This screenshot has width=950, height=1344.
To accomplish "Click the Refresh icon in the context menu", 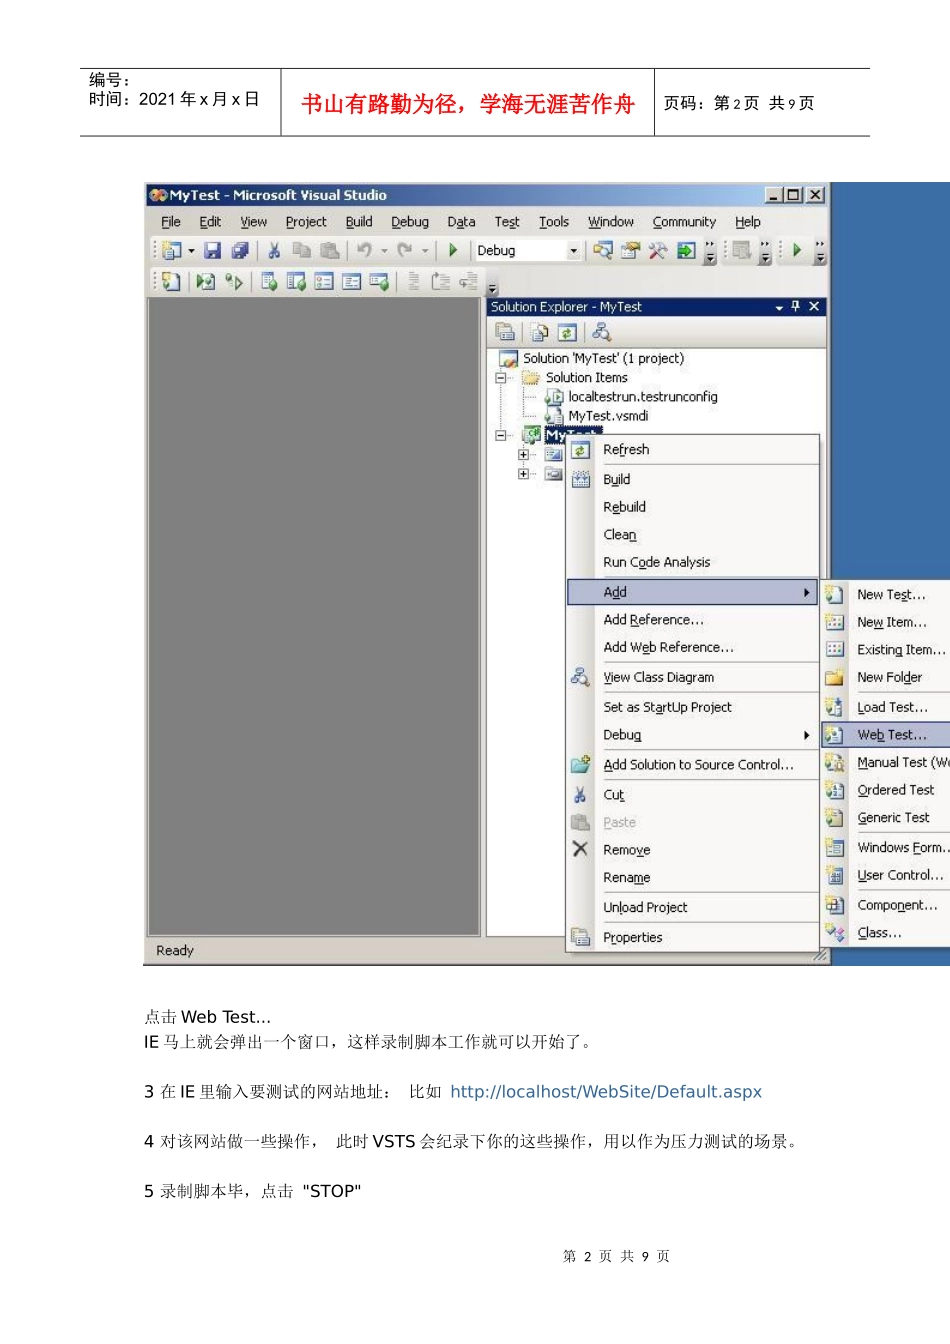I will click(580, 450).
